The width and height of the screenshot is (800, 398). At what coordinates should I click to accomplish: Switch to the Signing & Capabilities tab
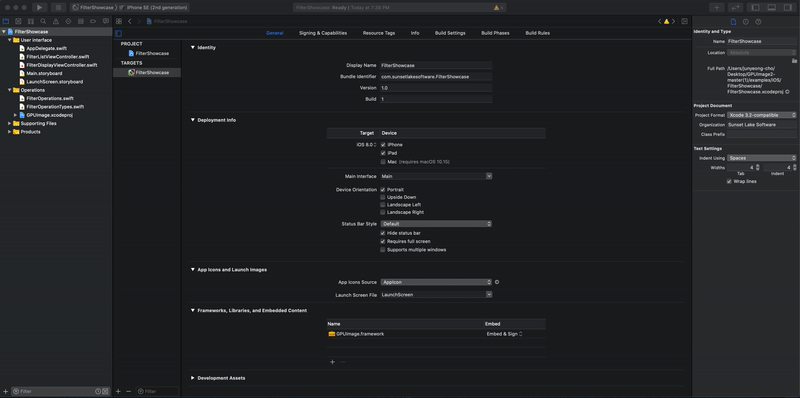(x=323, y=33)
